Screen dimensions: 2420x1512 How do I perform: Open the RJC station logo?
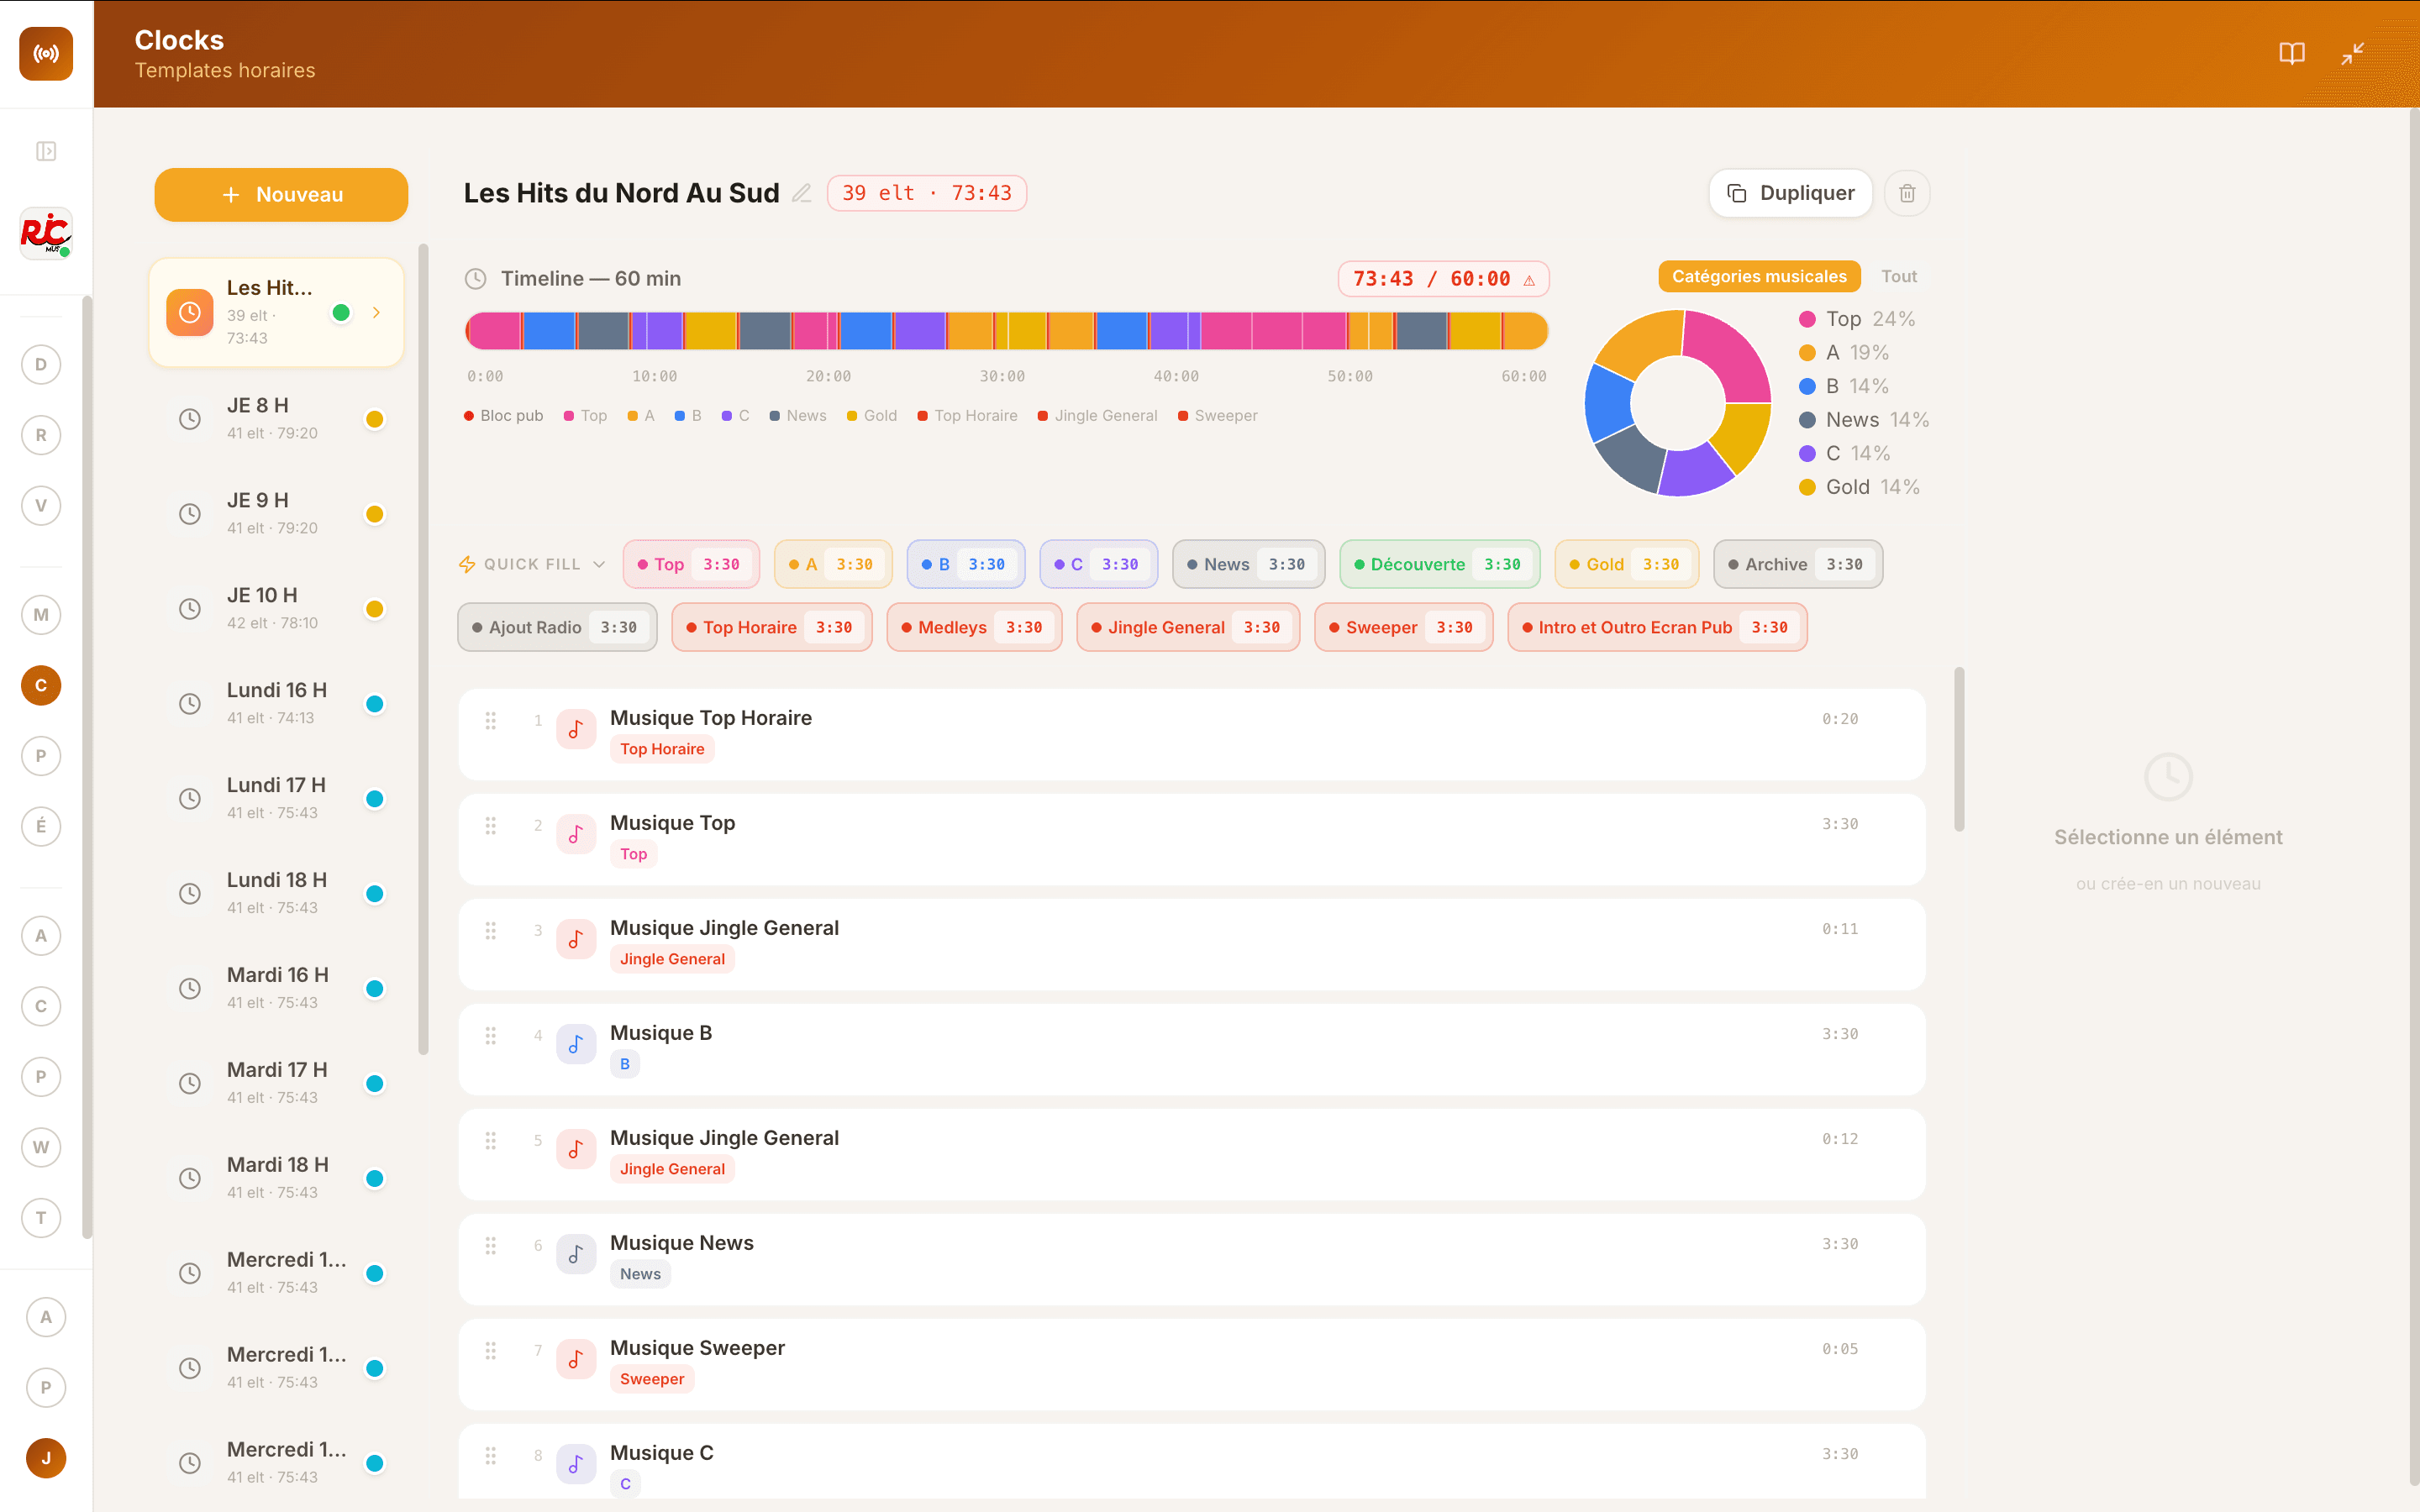coord(46,233)
